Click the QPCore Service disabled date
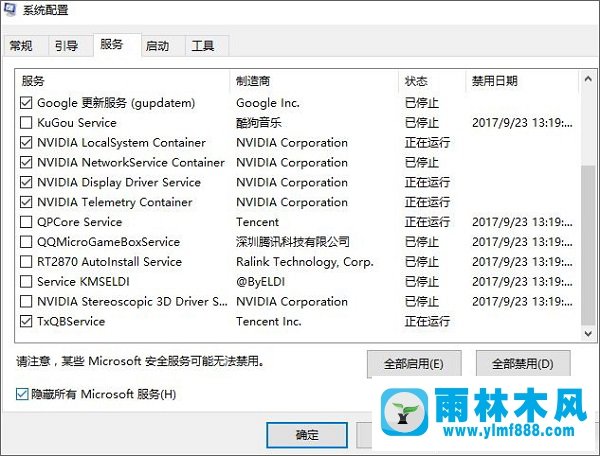This screenshot has height=456, width=600. (522, 222)
